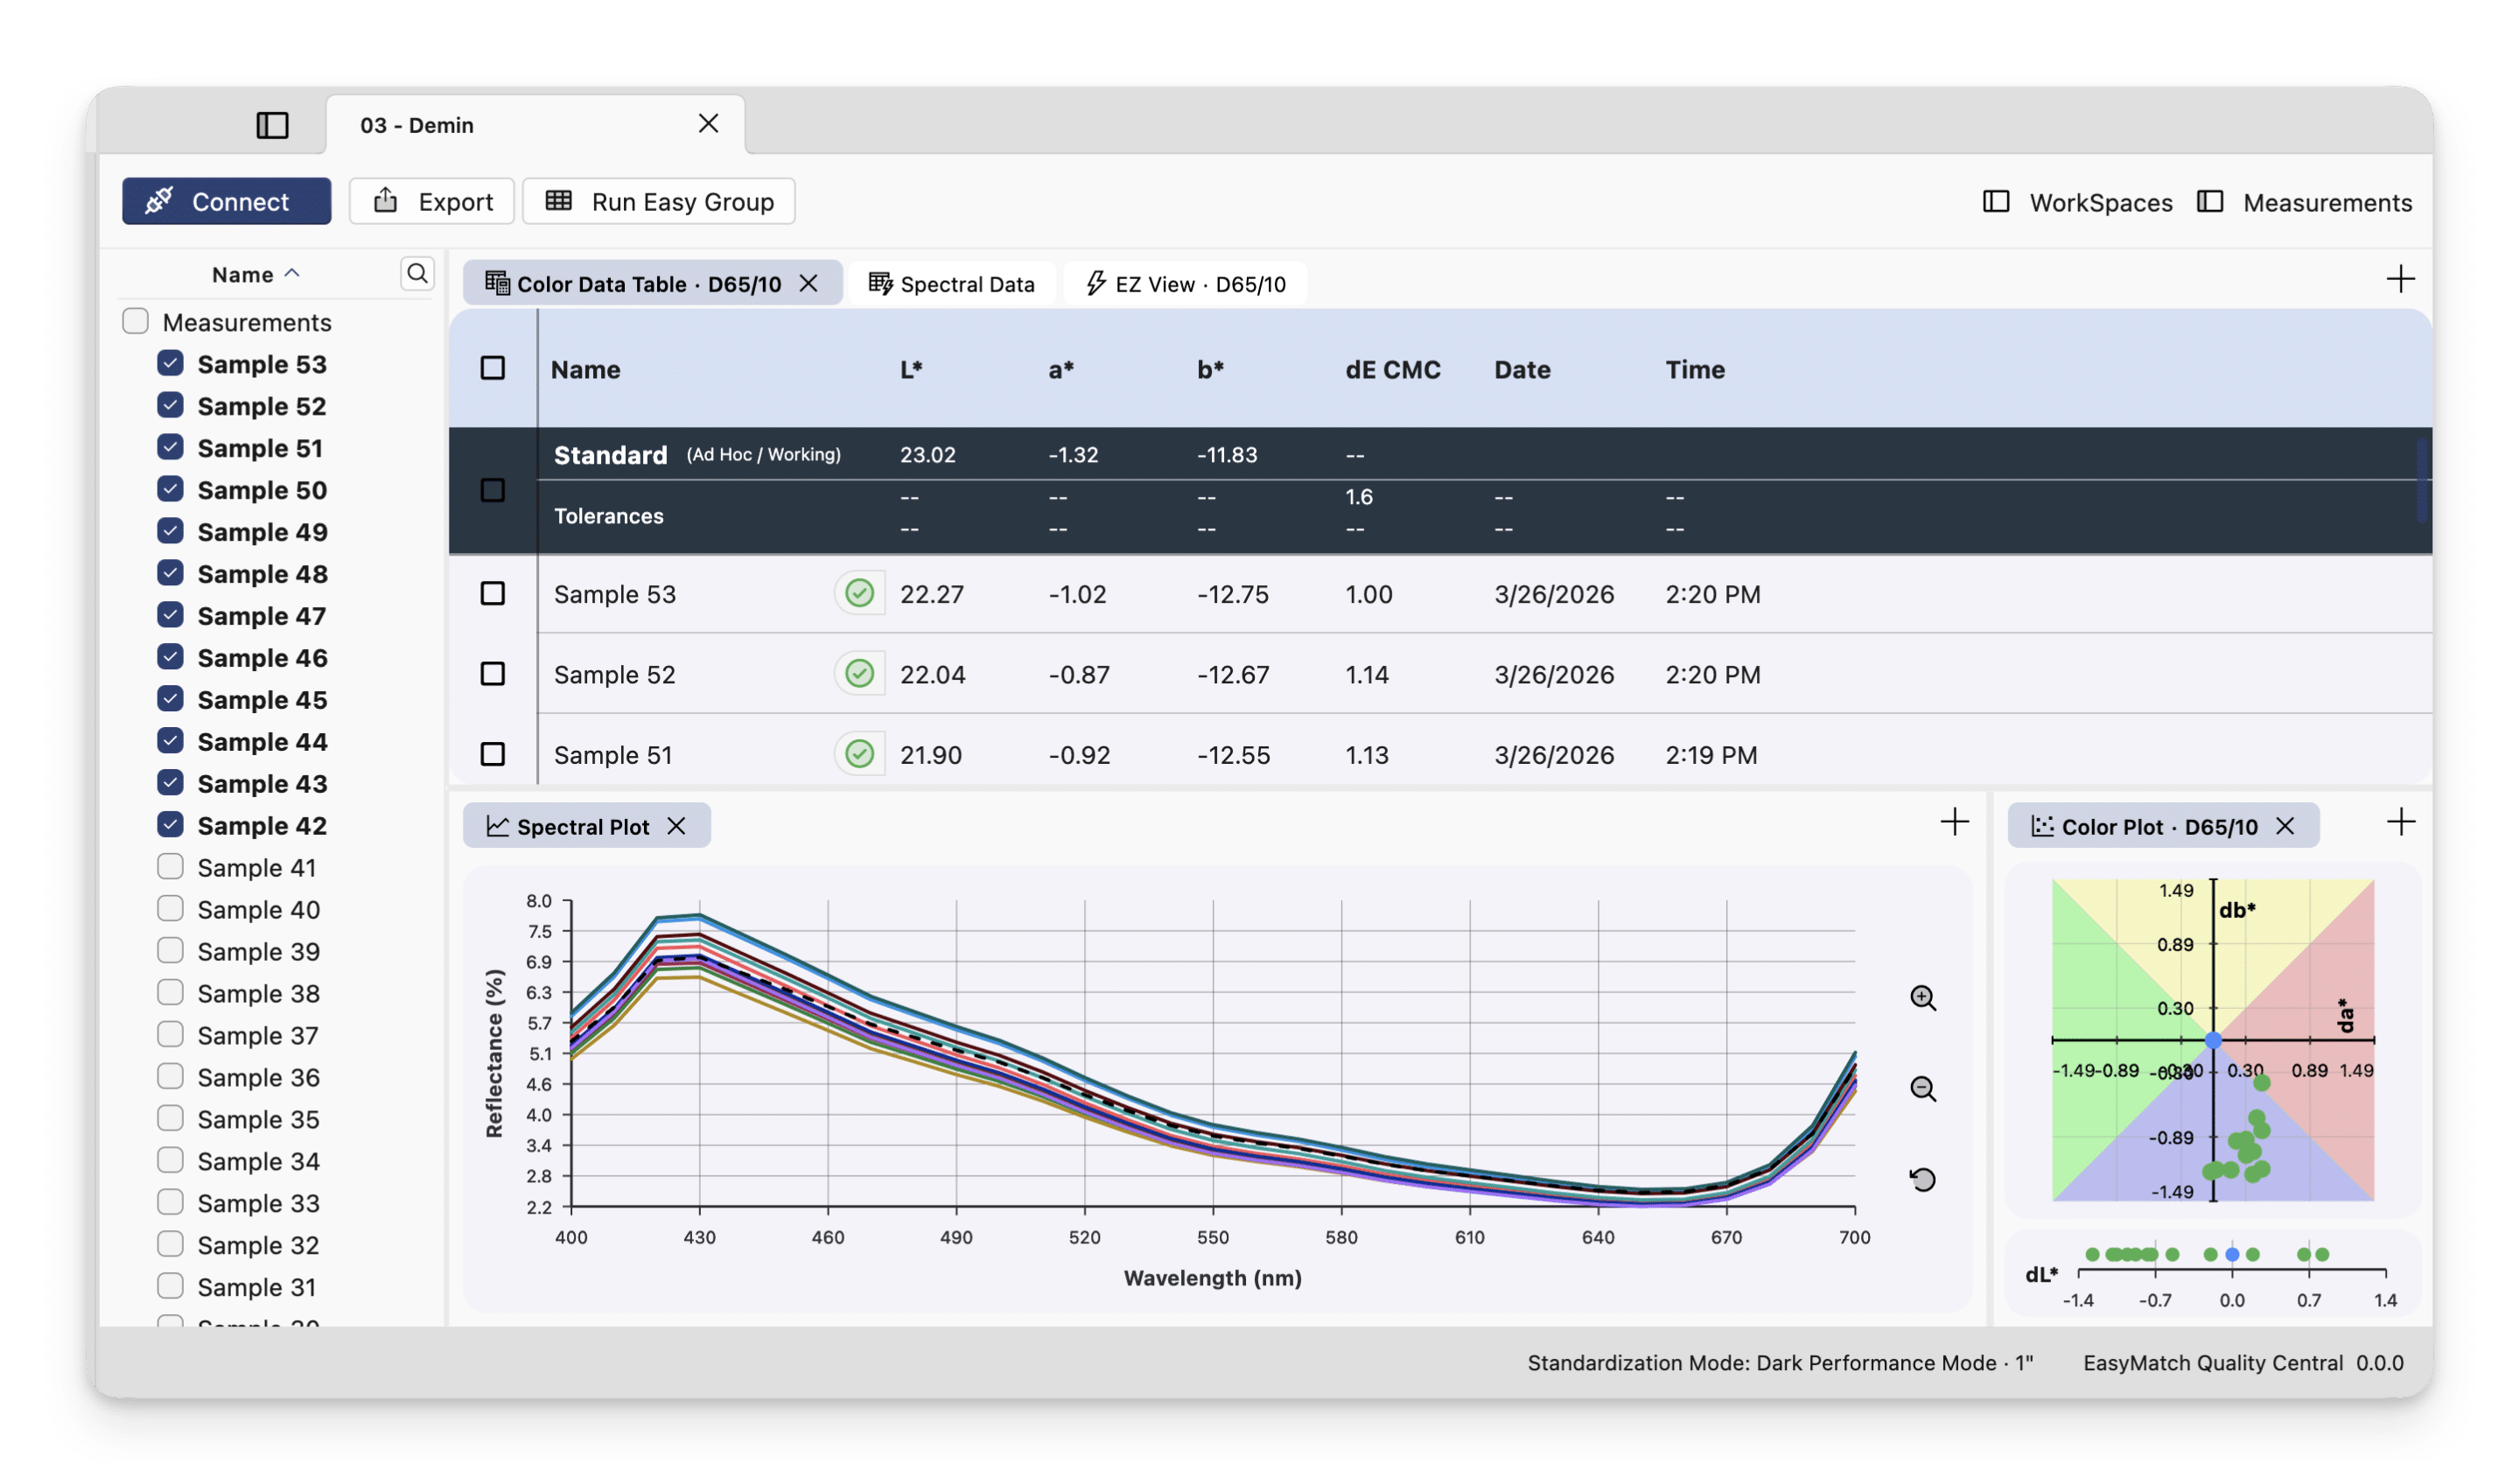Open the EZ View D65/10 tab
The width and height of the screenshot is (2520, 1484).
[1186, 284]
